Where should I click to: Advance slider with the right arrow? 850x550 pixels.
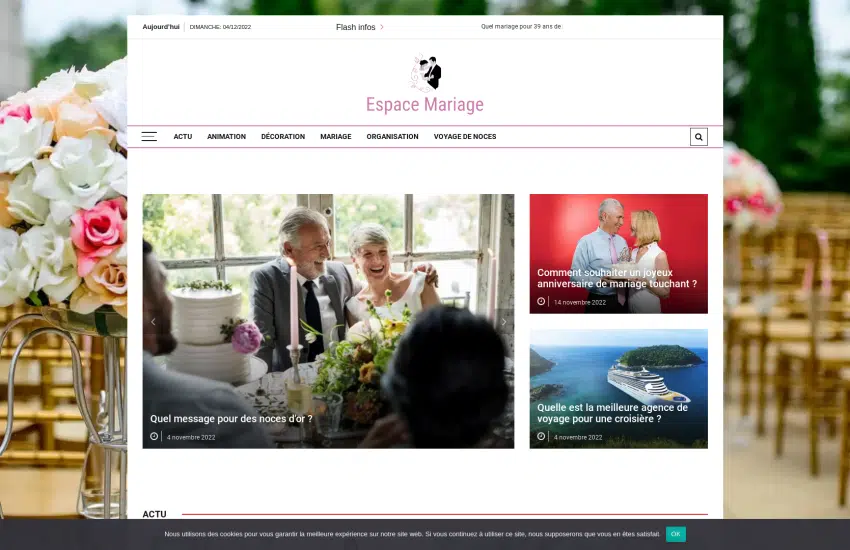point(503,322)
